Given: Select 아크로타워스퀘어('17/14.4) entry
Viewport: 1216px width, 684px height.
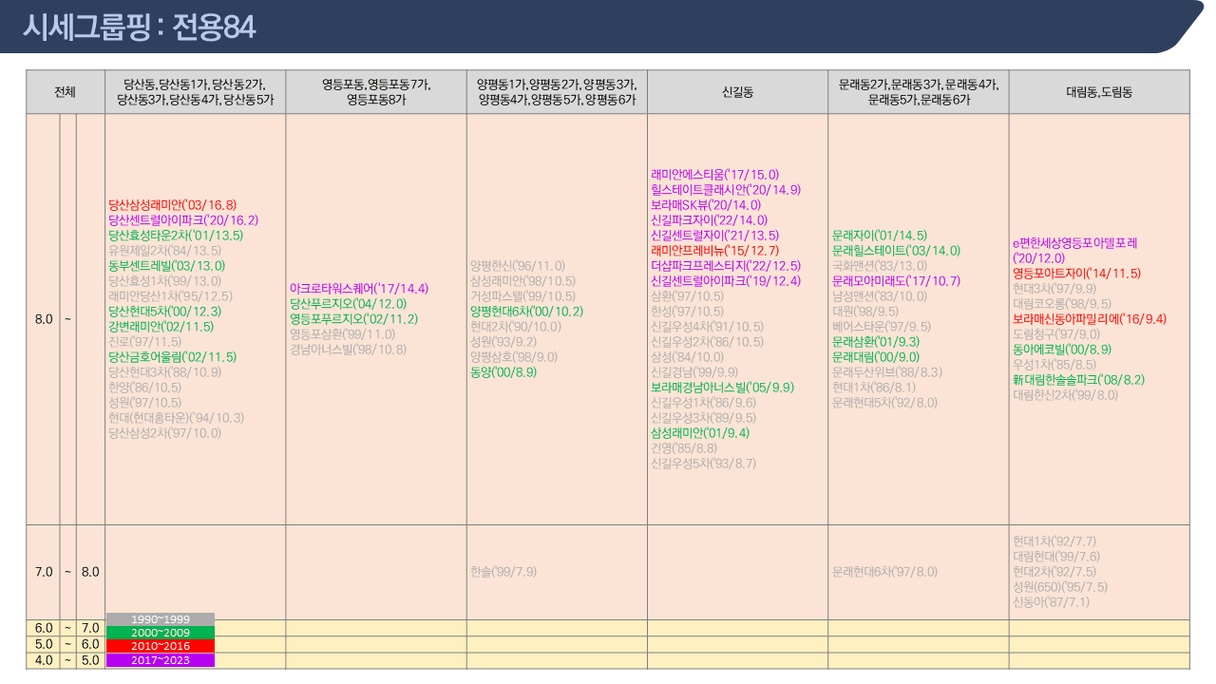Looking at the screenshot, I should pyautogui.click(x=359, y=288).
